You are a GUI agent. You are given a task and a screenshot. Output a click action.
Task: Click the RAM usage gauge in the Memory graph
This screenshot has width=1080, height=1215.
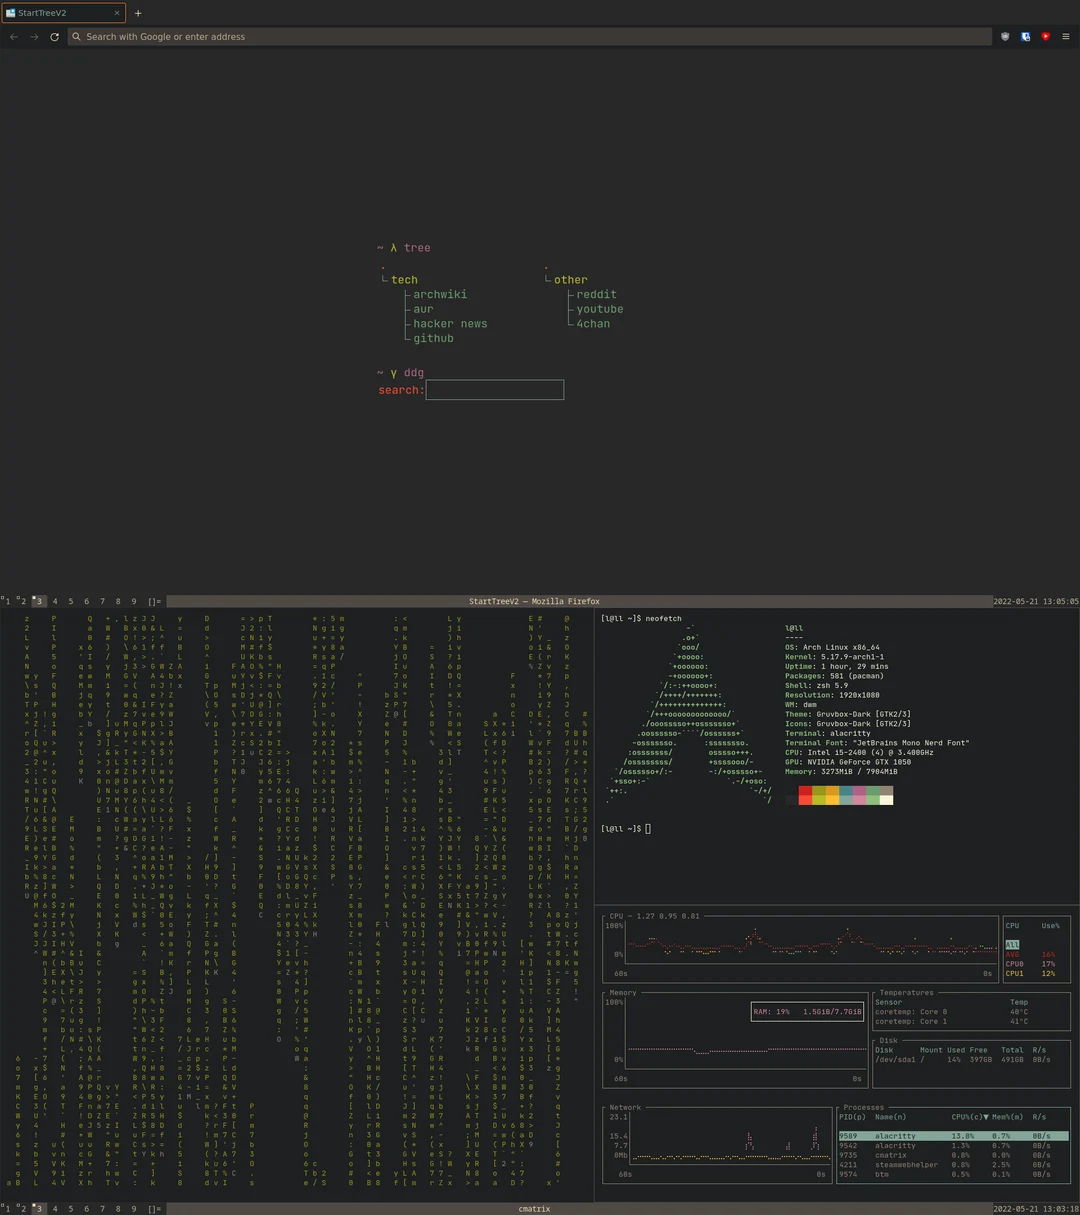[807, 1011]
